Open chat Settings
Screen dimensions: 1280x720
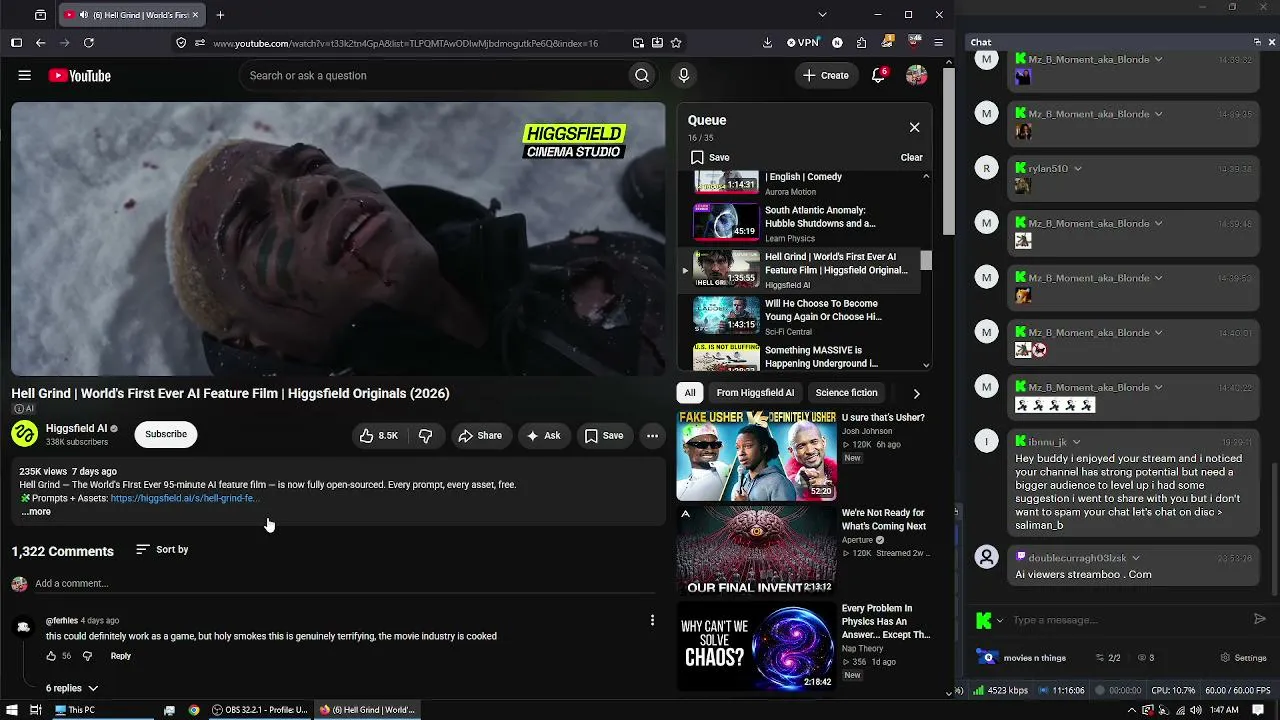point(1243,658)
